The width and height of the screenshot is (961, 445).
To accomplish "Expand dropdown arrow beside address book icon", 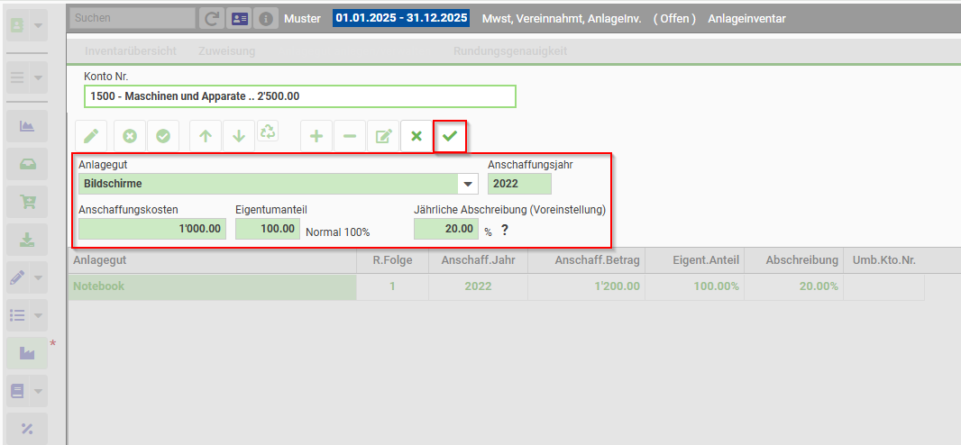I will [38, 26].
